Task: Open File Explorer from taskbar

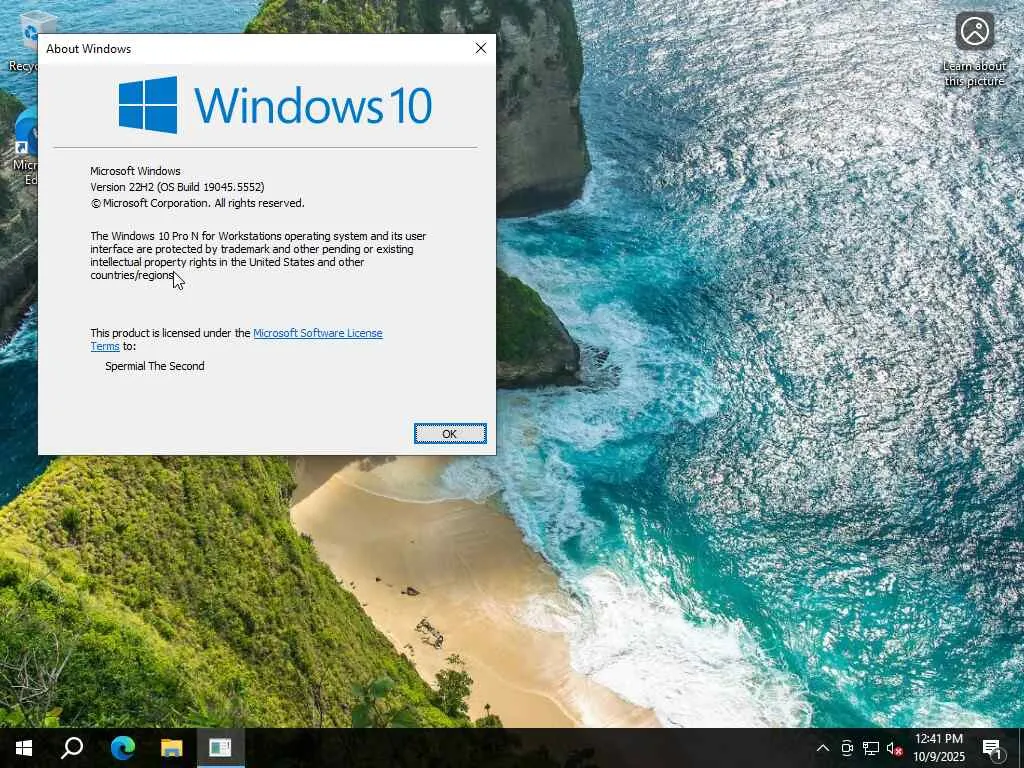Action: coord(171,748)
